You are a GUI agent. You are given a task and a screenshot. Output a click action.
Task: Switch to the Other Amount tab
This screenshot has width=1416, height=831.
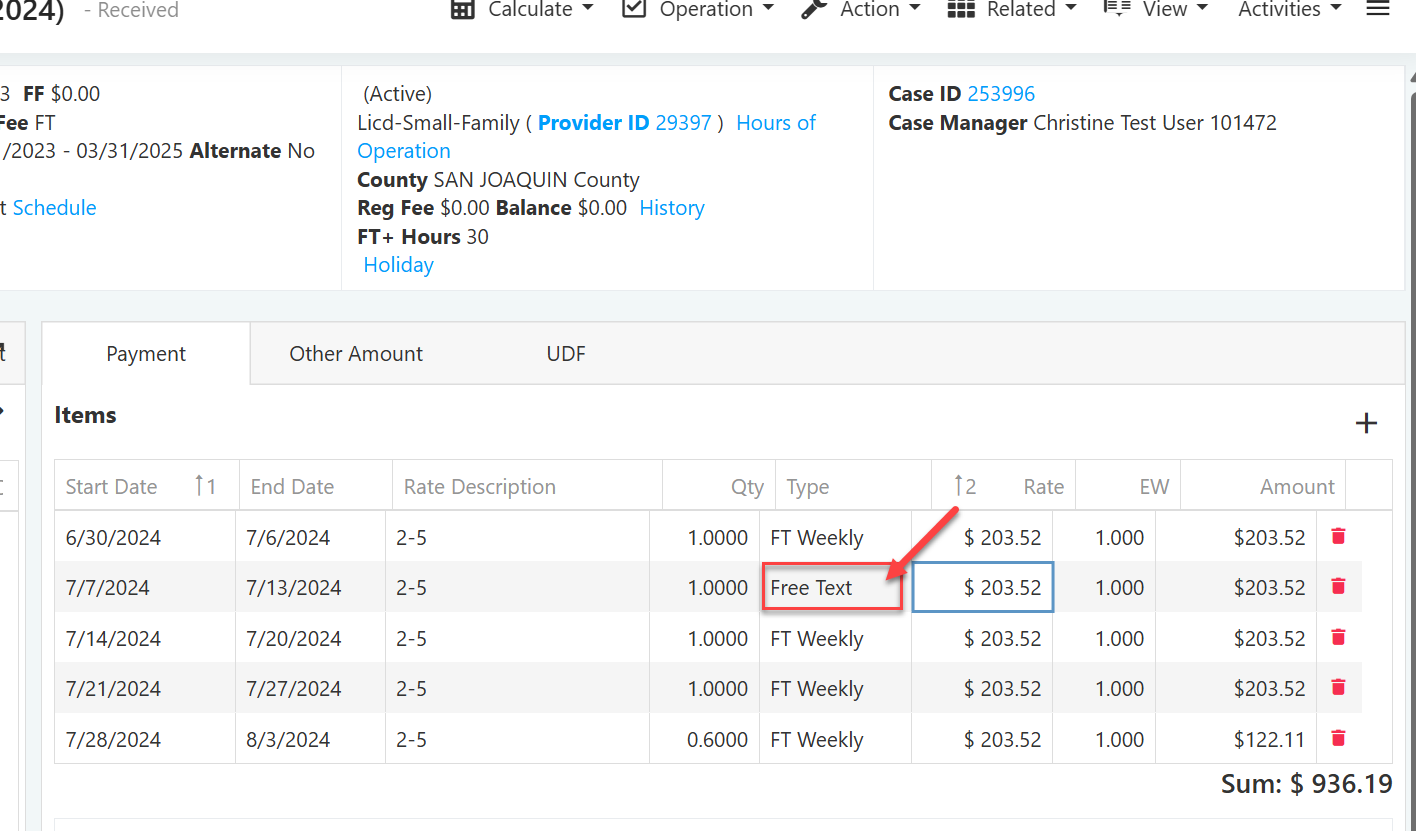point(355,353)
